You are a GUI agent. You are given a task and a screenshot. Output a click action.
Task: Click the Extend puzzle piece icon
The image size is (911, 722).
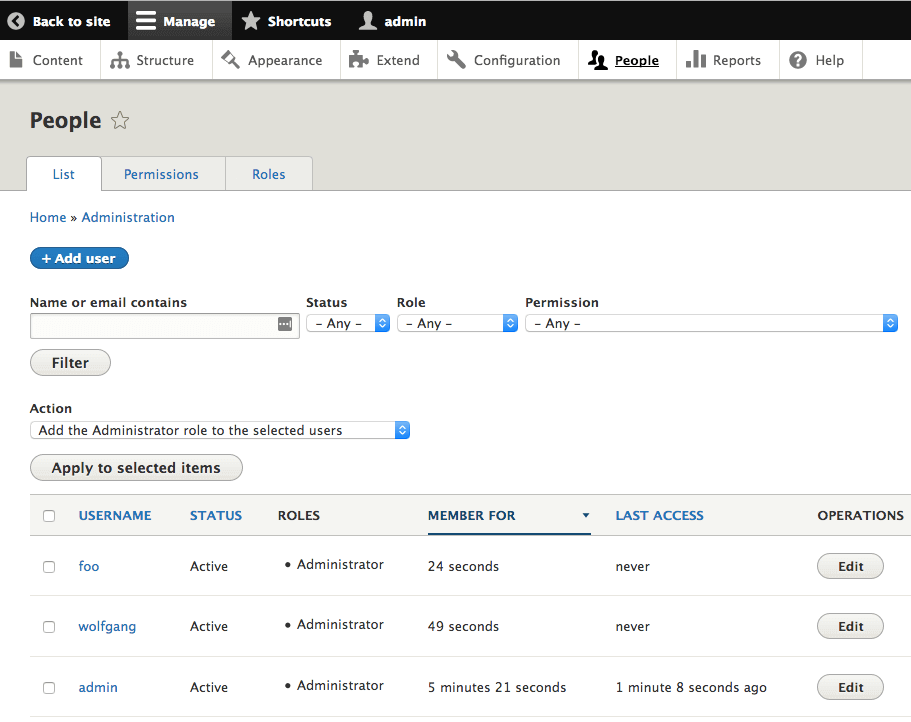tap(358, 59)
